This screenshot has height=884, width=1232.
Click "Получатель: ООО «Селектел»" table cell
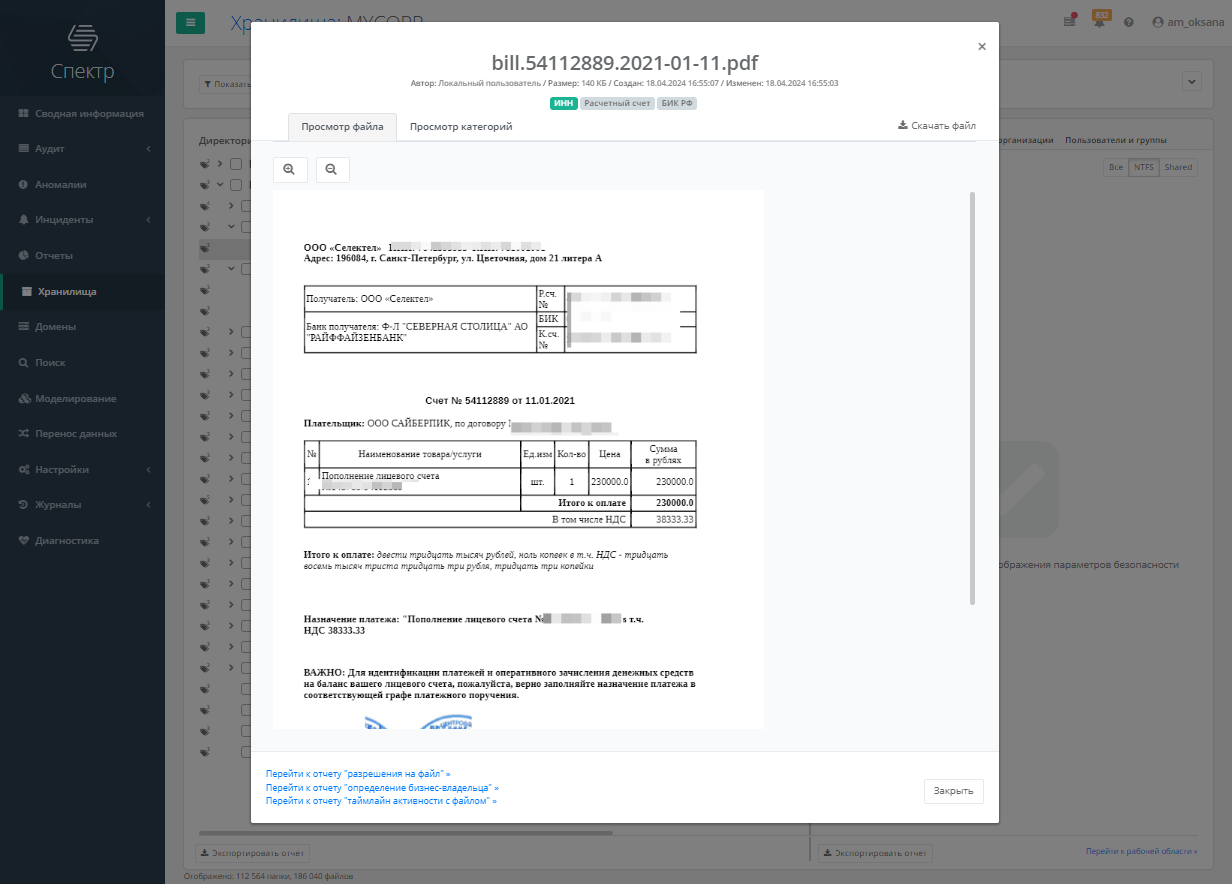420,299
